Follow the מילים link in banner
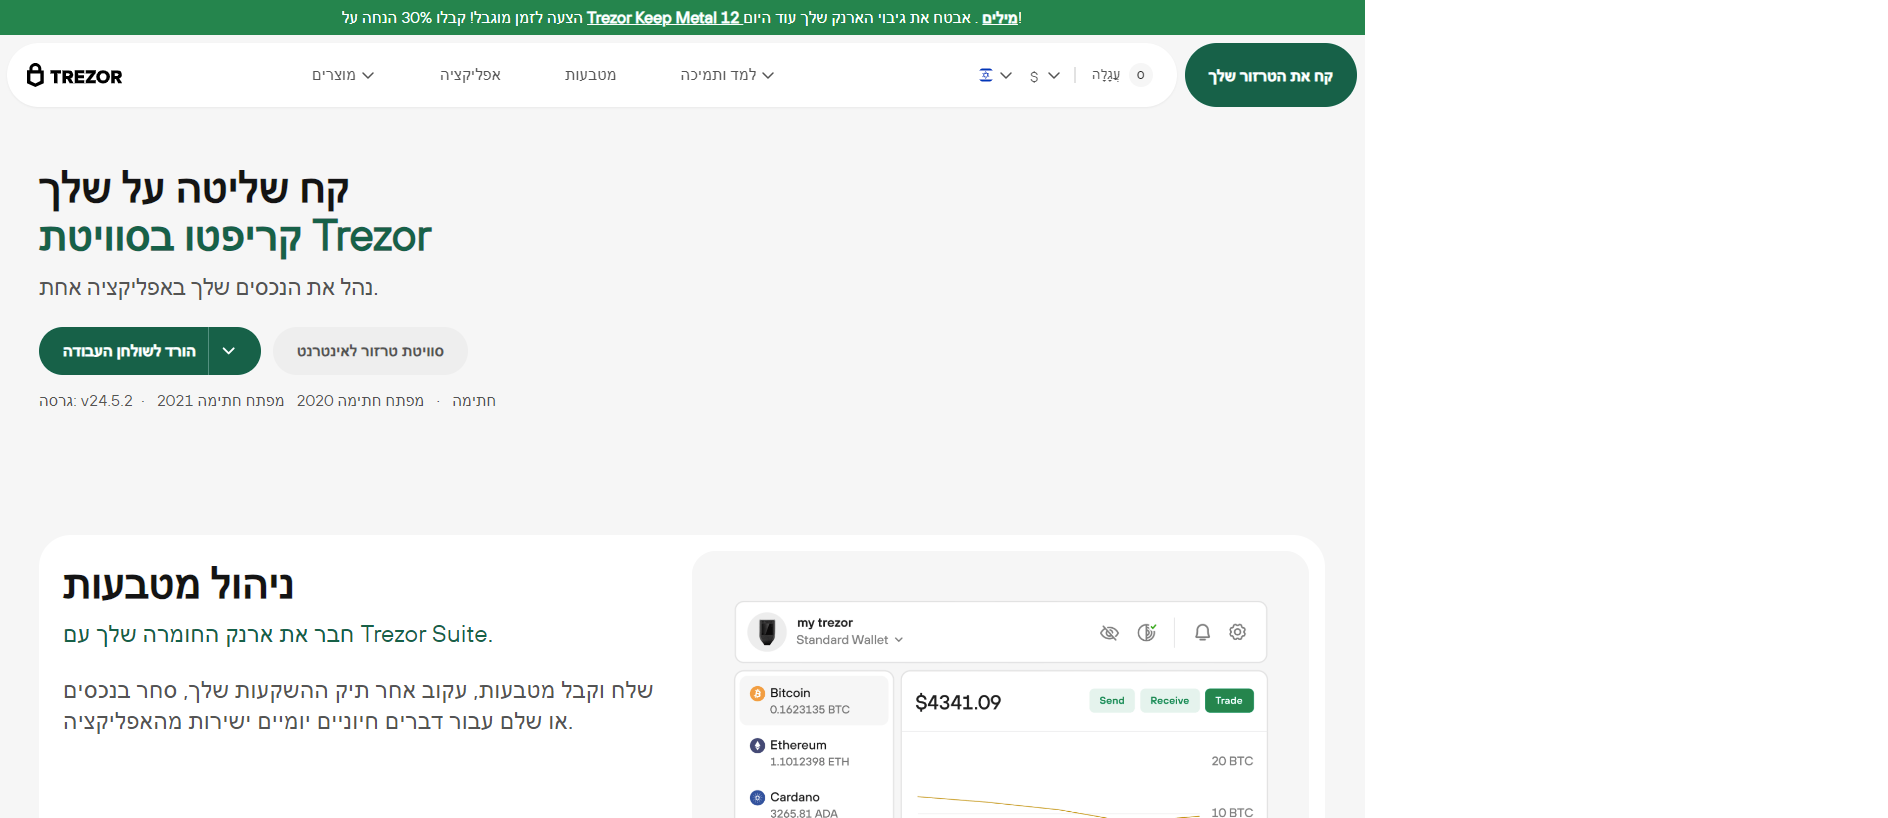The width and height of the screenshot is (1888, 818). point(999,17)
